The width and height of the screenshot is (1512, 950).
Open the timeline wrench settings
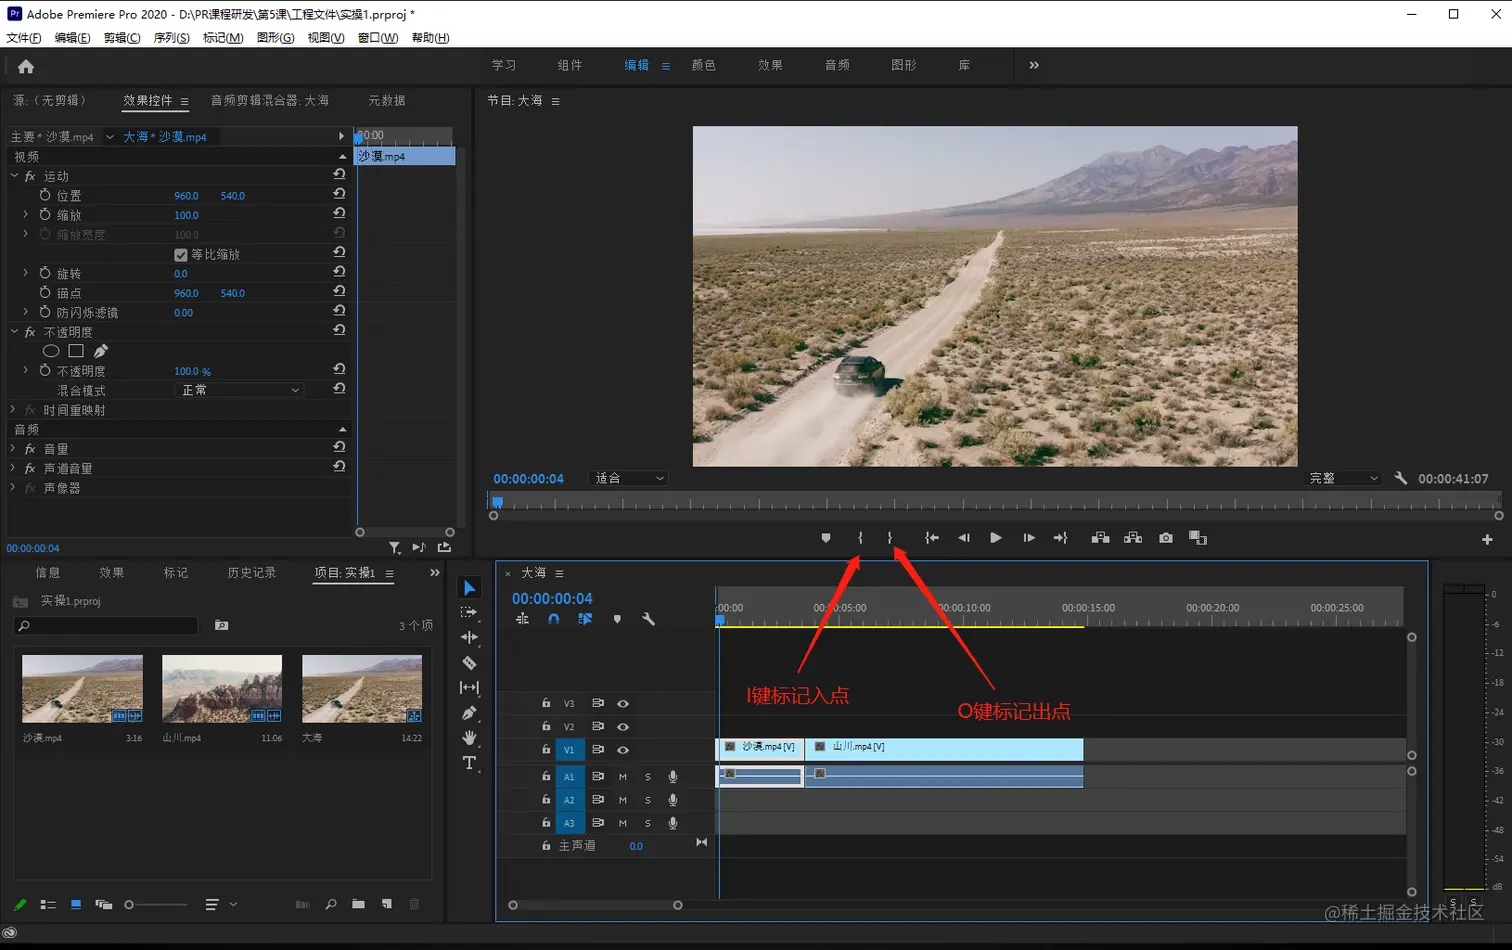(648, 619)
